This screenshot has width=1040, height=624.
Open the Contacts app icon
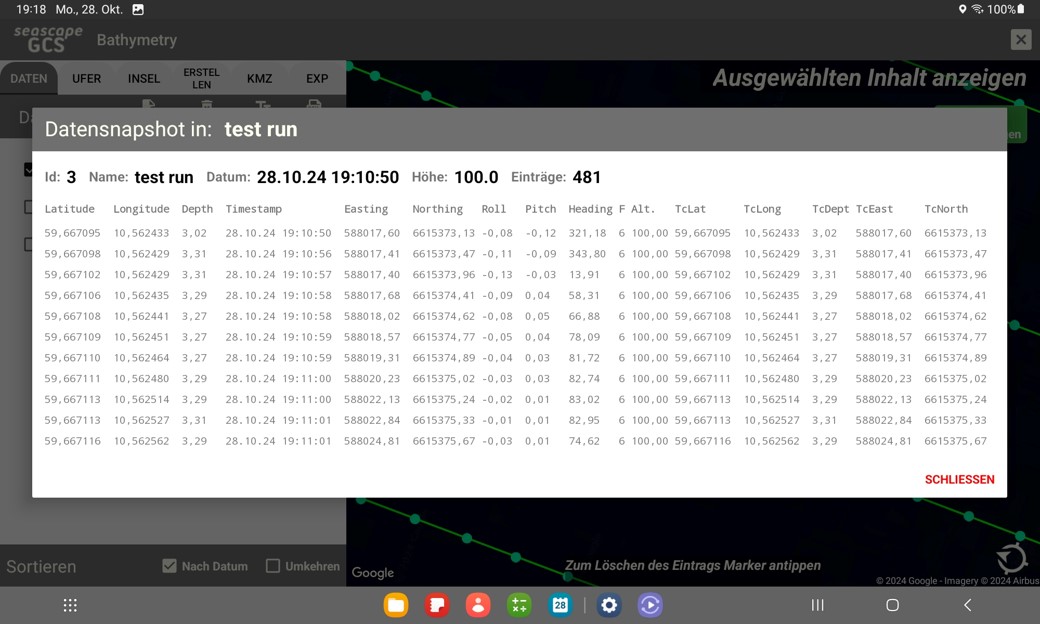pos(478,605)
